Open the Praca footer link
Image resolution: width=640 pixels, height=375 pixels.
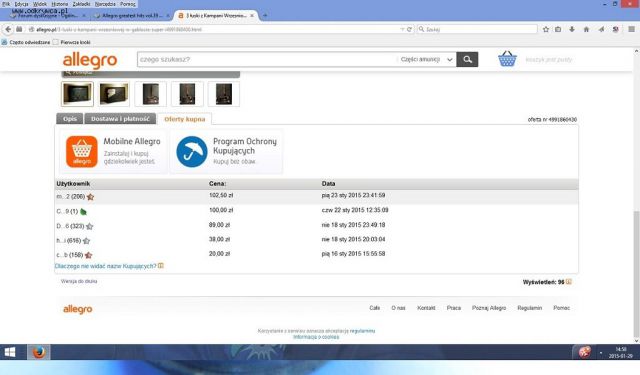point(454,308)
